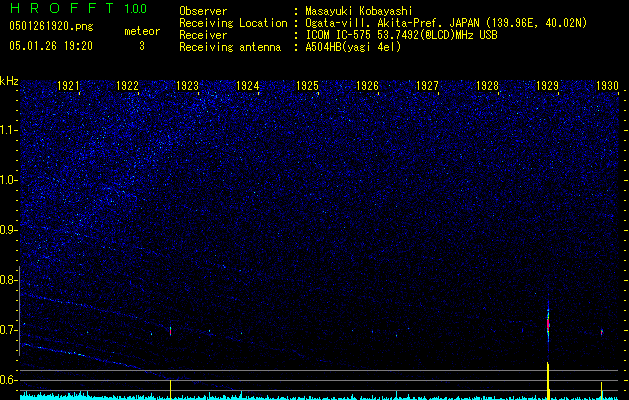The height and width of the screenshot is (400, 629).
Task: Click the 1928 time marker
Action: pyautogui.click(x=487, y=85)
